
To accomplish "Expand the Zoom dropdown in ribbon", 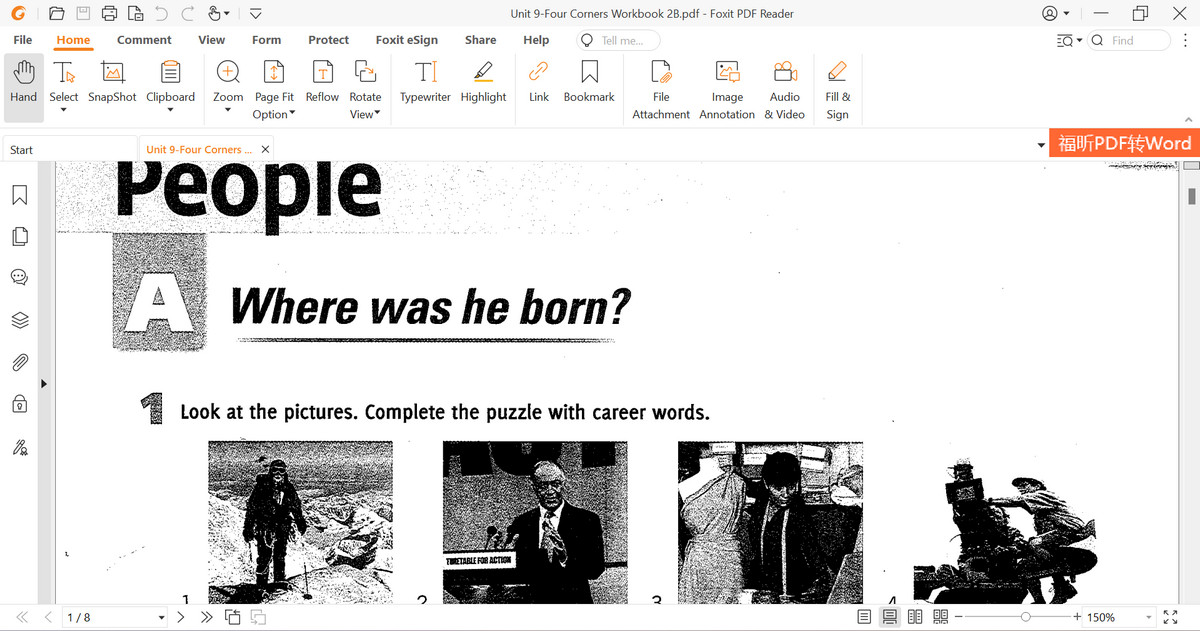I will pos(228,110).
